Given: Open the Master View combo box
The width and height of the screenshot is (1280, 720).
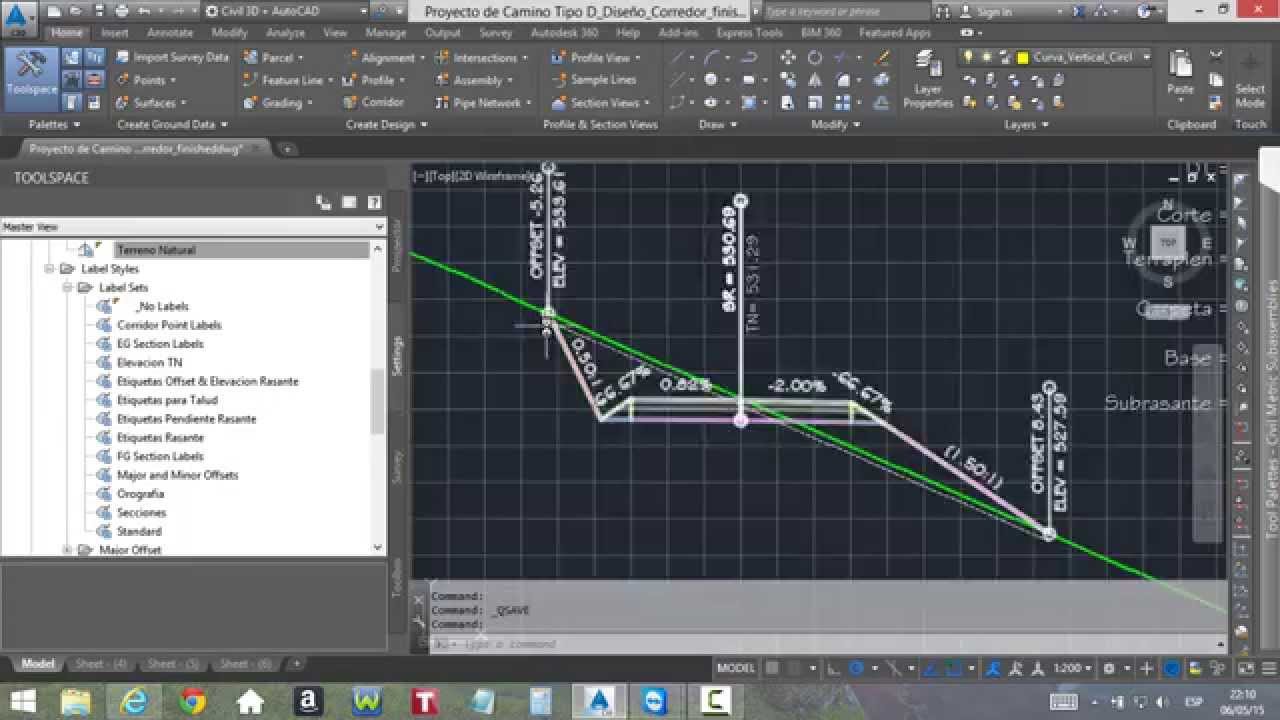Looking at the screenshot, I should coord(193,227).
